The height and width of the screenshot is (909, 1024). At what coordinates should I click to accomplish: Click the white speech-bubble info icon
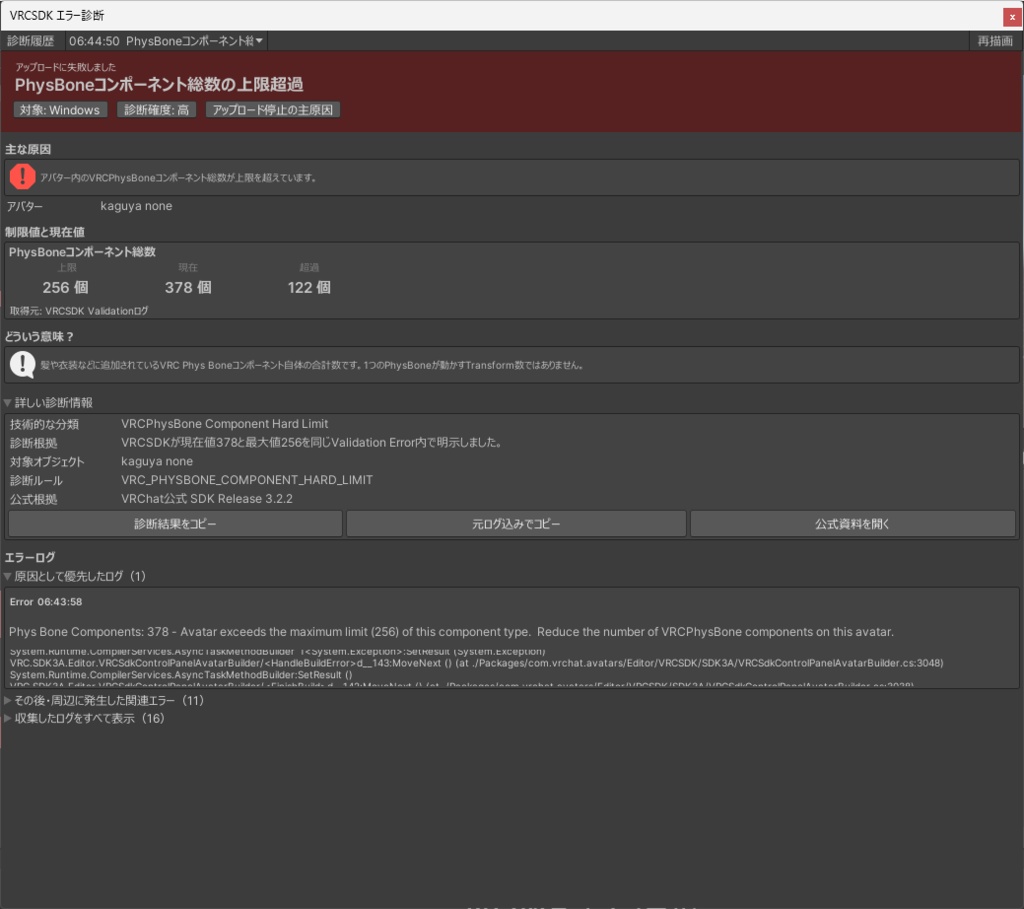(x=23, y=364)
